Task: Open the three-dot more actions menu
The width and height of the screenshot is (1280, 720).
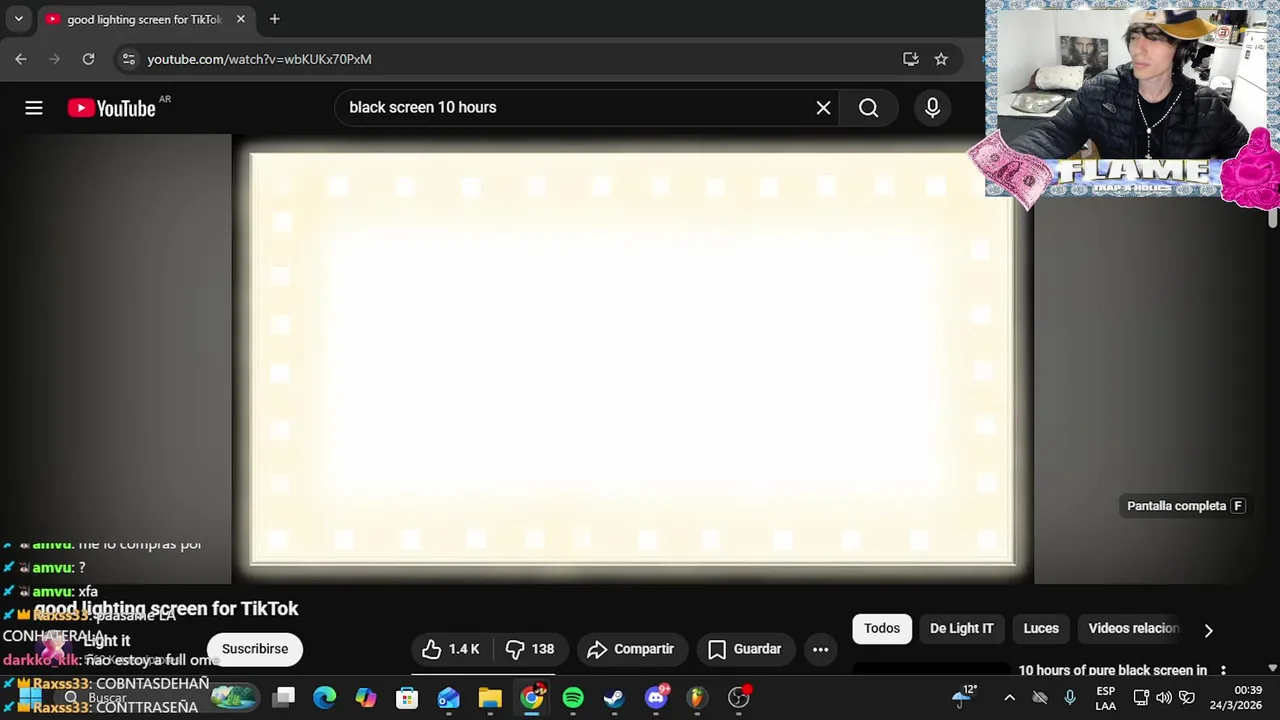Action: point(820,649)
